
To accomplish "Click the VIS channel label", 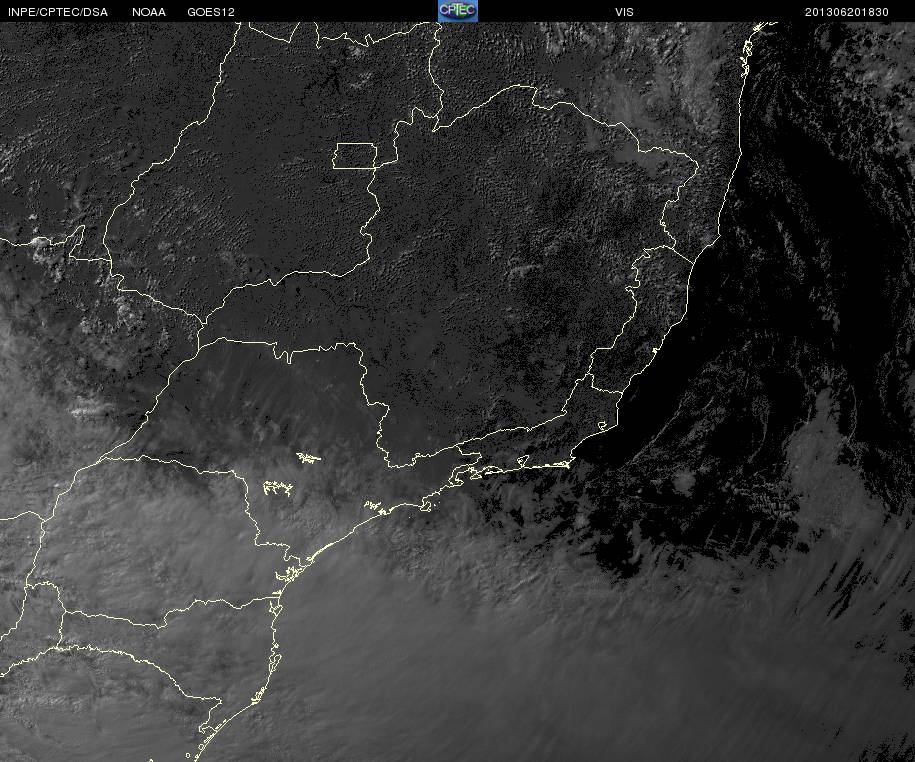I will tap(624, 12).
